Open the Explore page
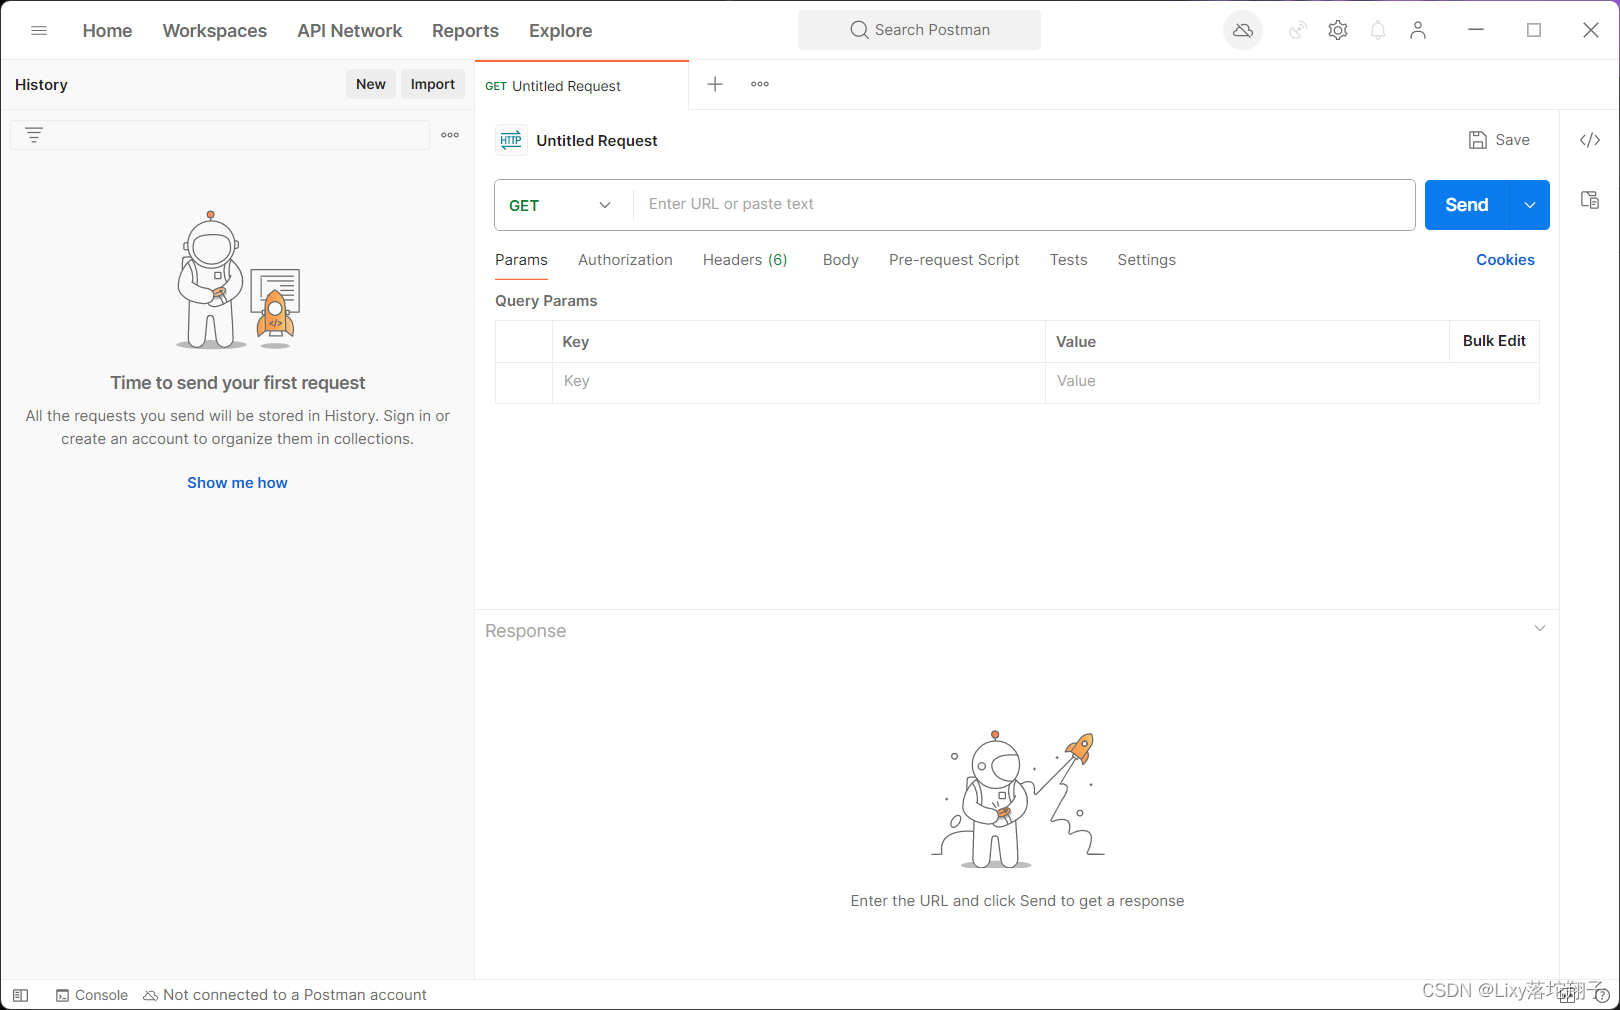The image size is (1620, 1010). 560,30
